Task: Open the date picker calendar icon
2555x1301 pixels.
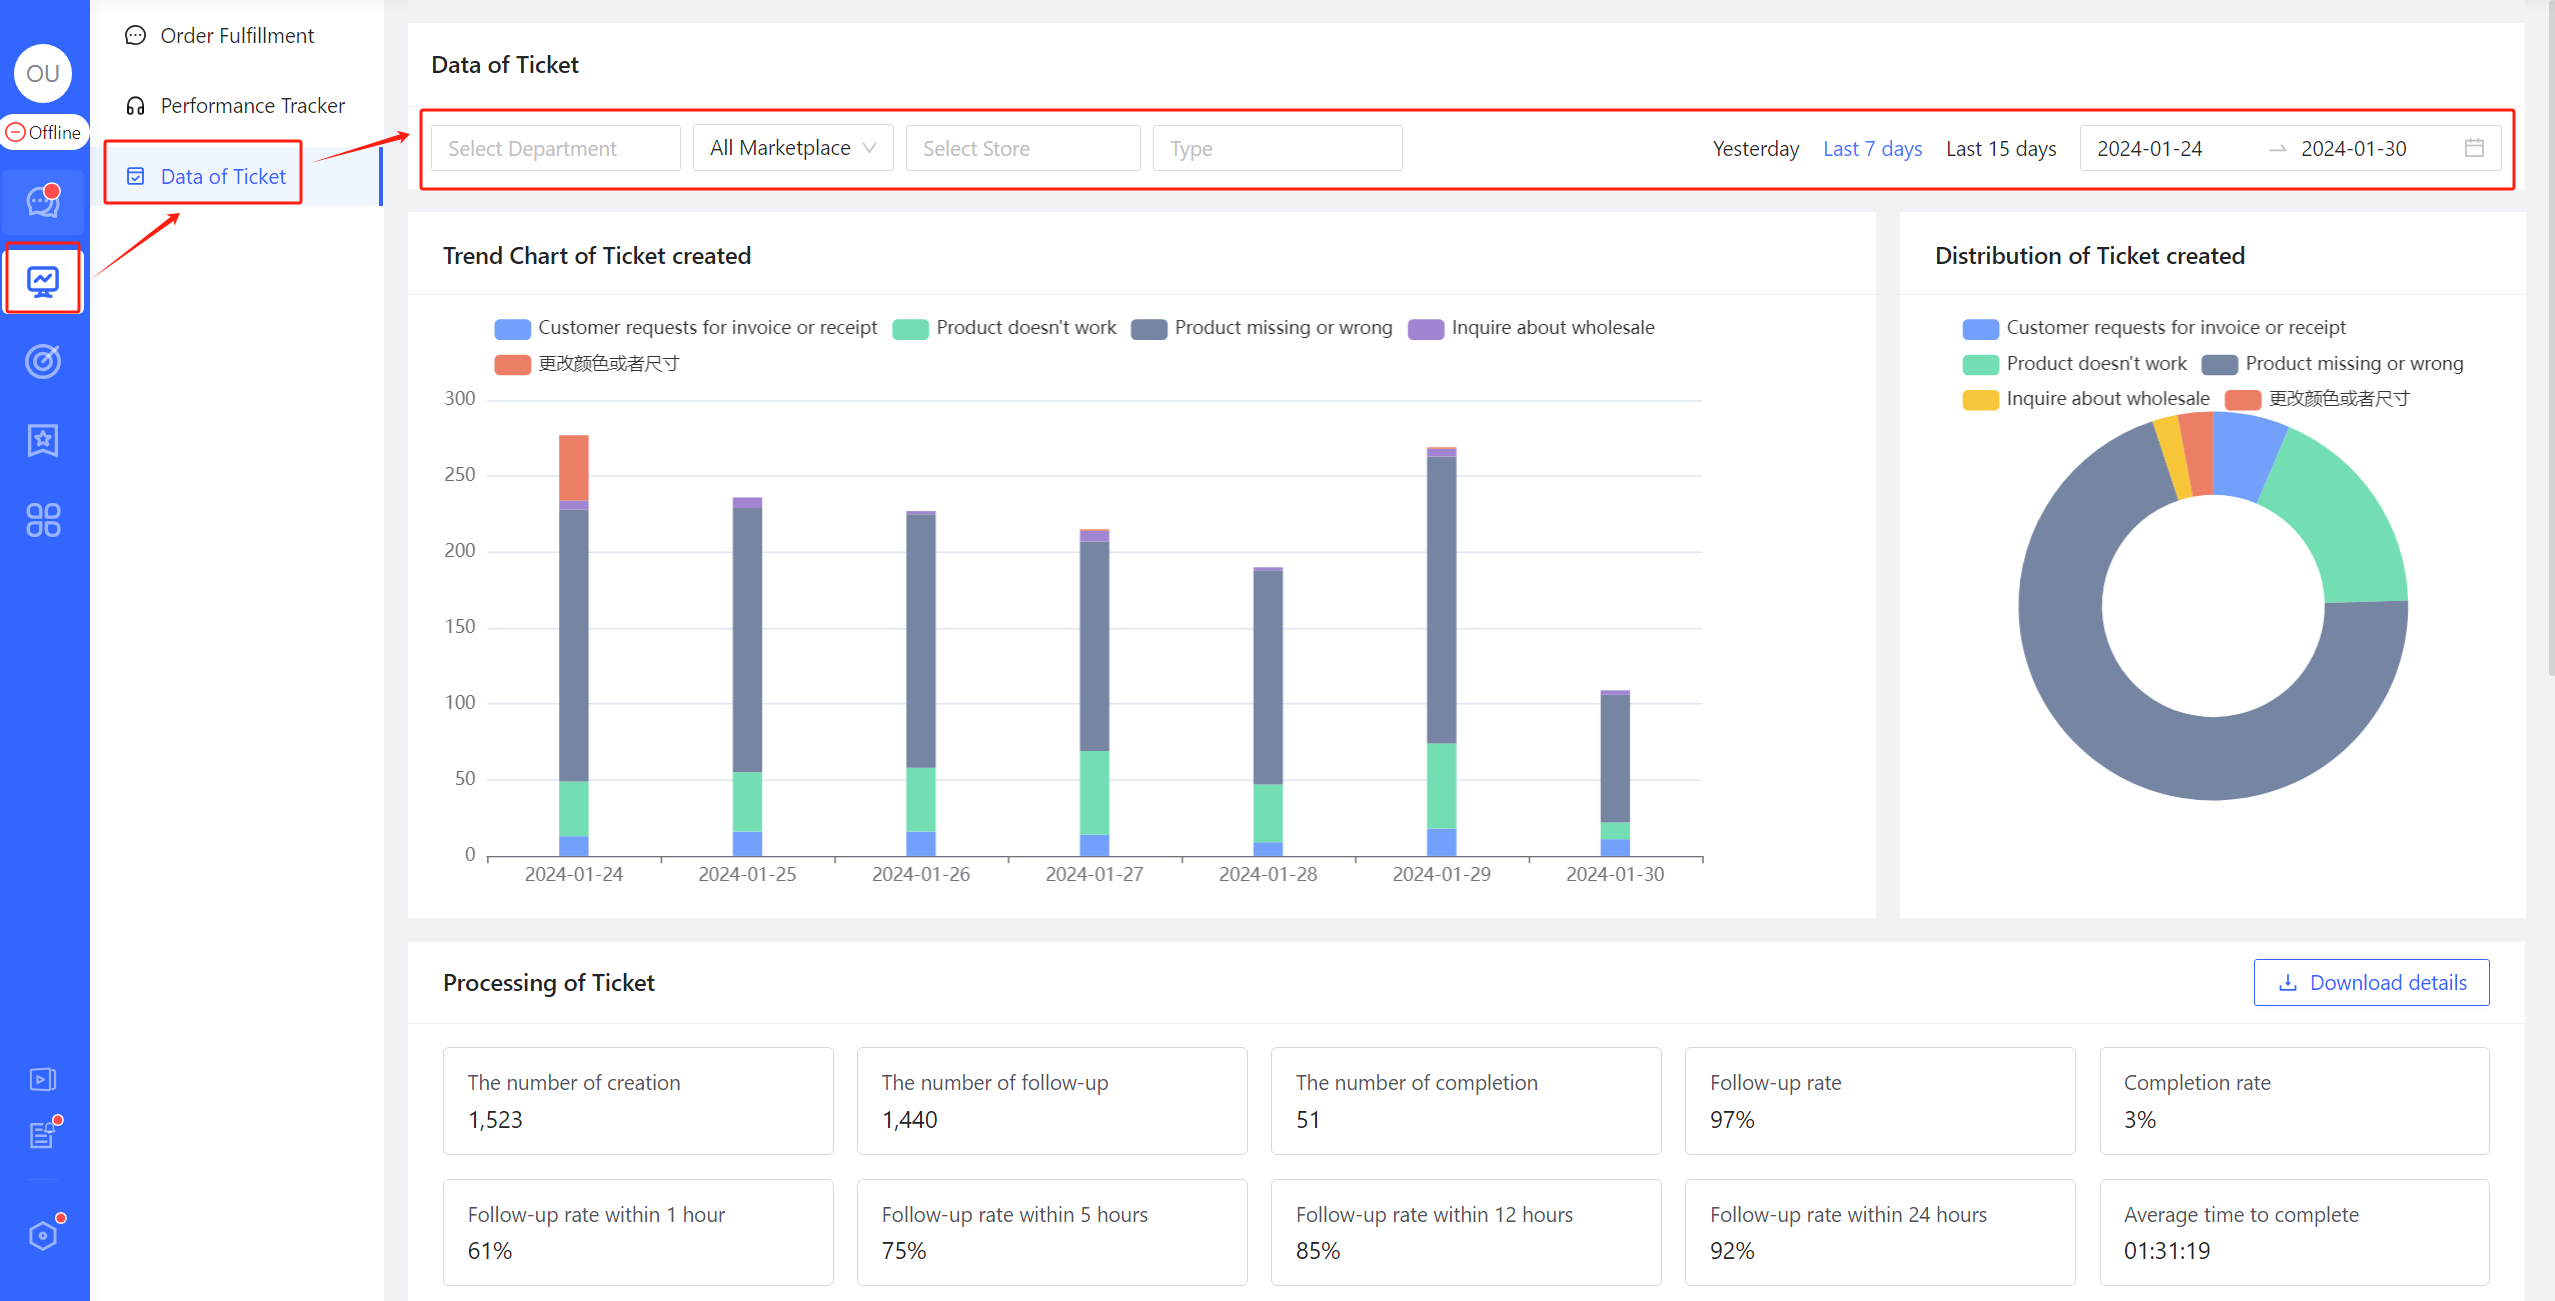Action: point(2474,148)
